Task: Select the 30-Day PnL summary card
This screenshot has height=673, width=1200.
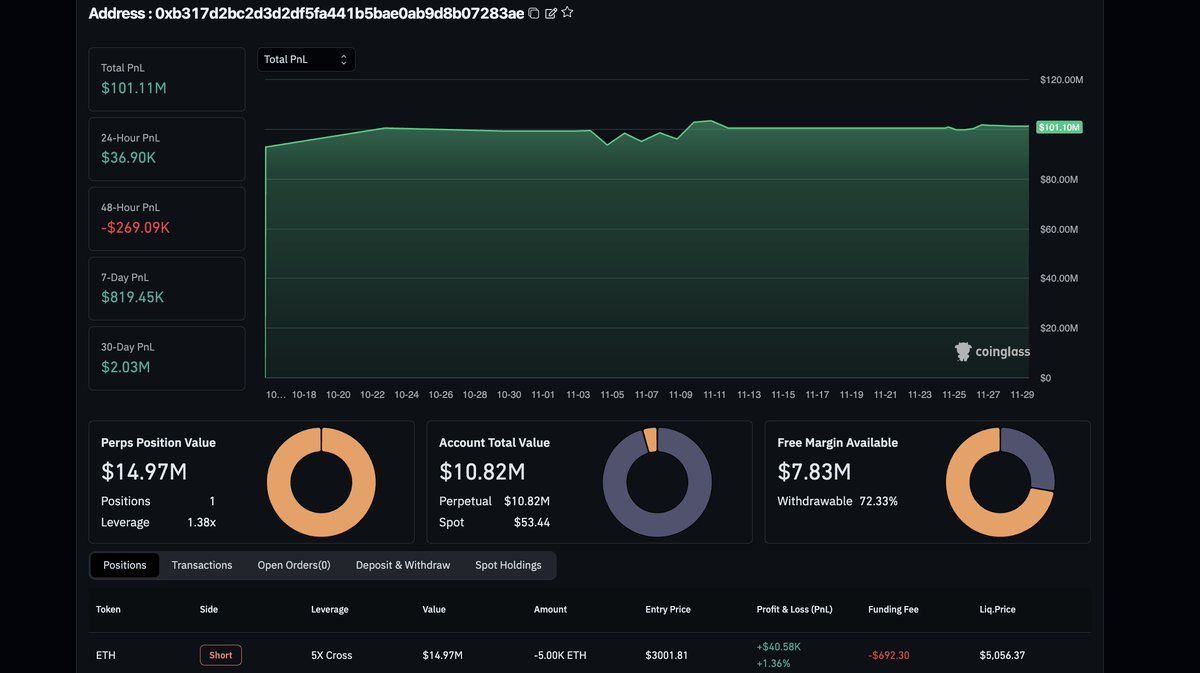Action: [166, 357]
